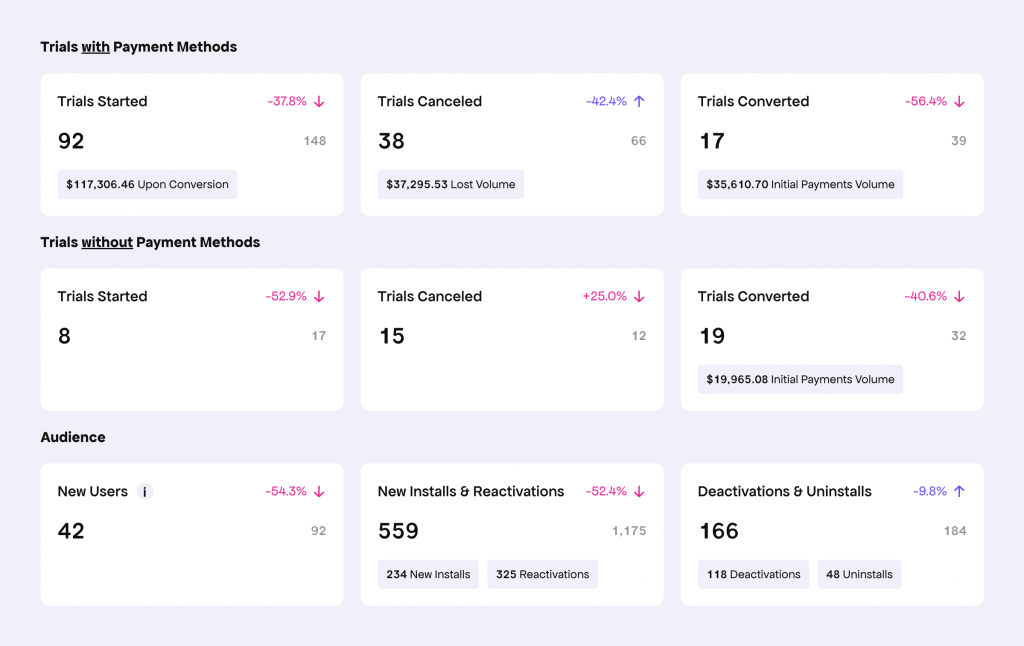This screenshot has height=646, width=1024.
Task: Open the Trials Started card title
Action: tap(104, 101)
